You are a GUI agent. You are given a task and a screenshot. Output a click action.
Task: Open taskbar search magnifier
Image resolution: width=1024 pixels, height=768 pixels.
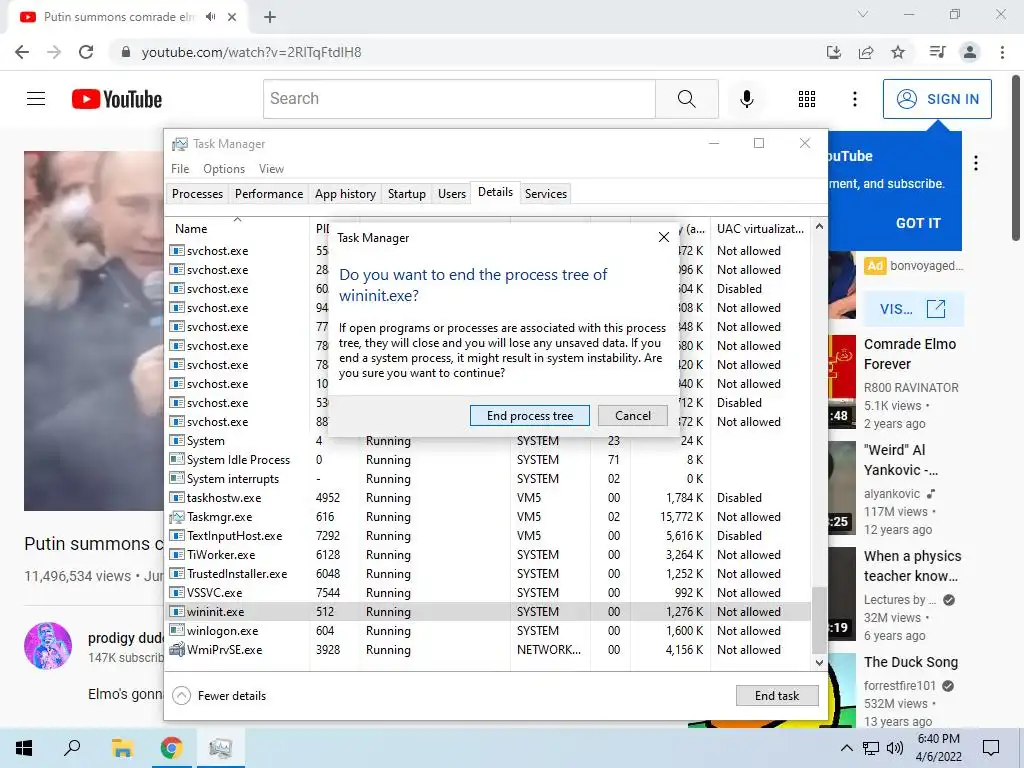point(72,748)
